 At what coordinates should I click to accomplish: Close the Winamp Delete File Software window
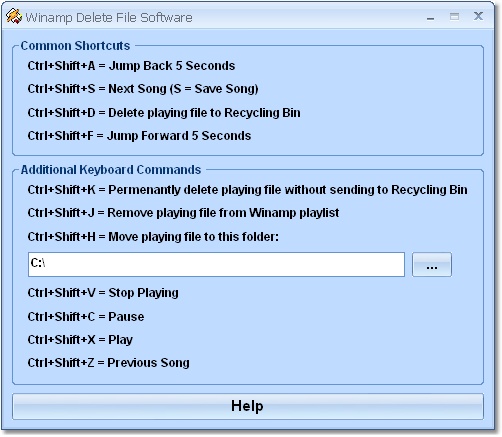pos(478,16)
